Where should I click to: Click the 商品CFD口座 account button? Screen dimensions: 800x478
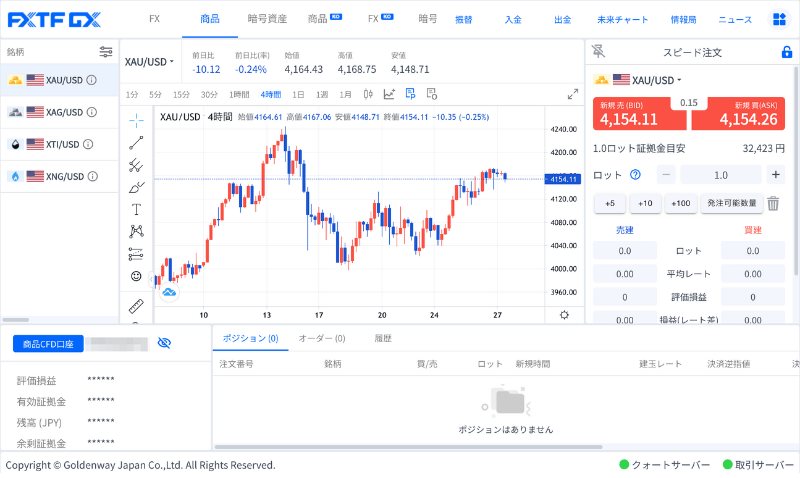pos(48,344)
